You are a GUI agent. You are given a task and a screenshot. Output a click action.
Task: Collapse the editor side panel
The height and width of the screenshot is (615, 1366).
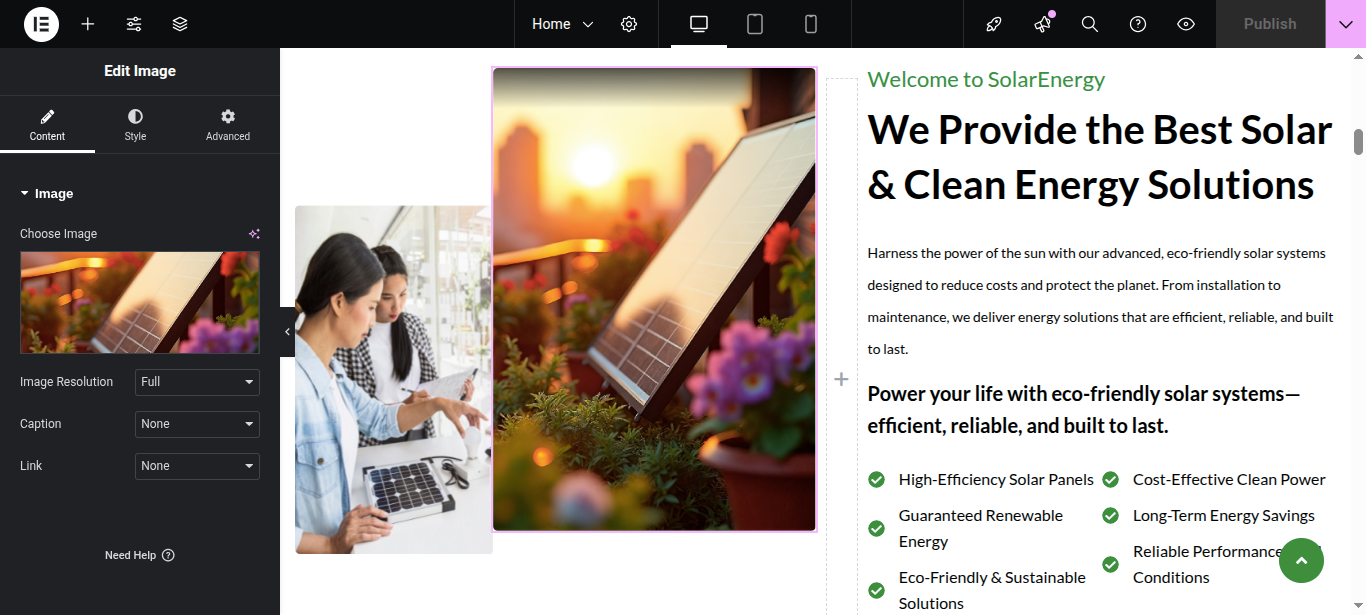pyautogui.click(x=288, y=332)
